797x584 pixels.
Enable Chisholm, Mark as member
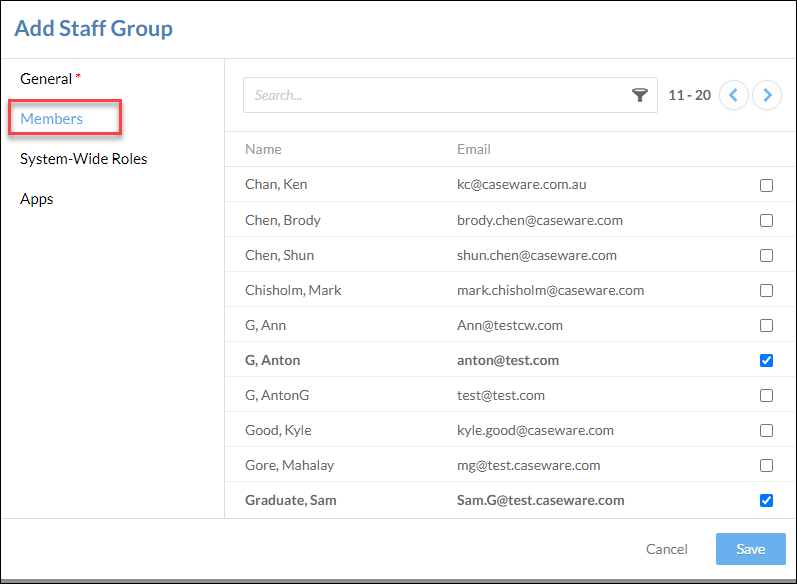pos(766,290)
